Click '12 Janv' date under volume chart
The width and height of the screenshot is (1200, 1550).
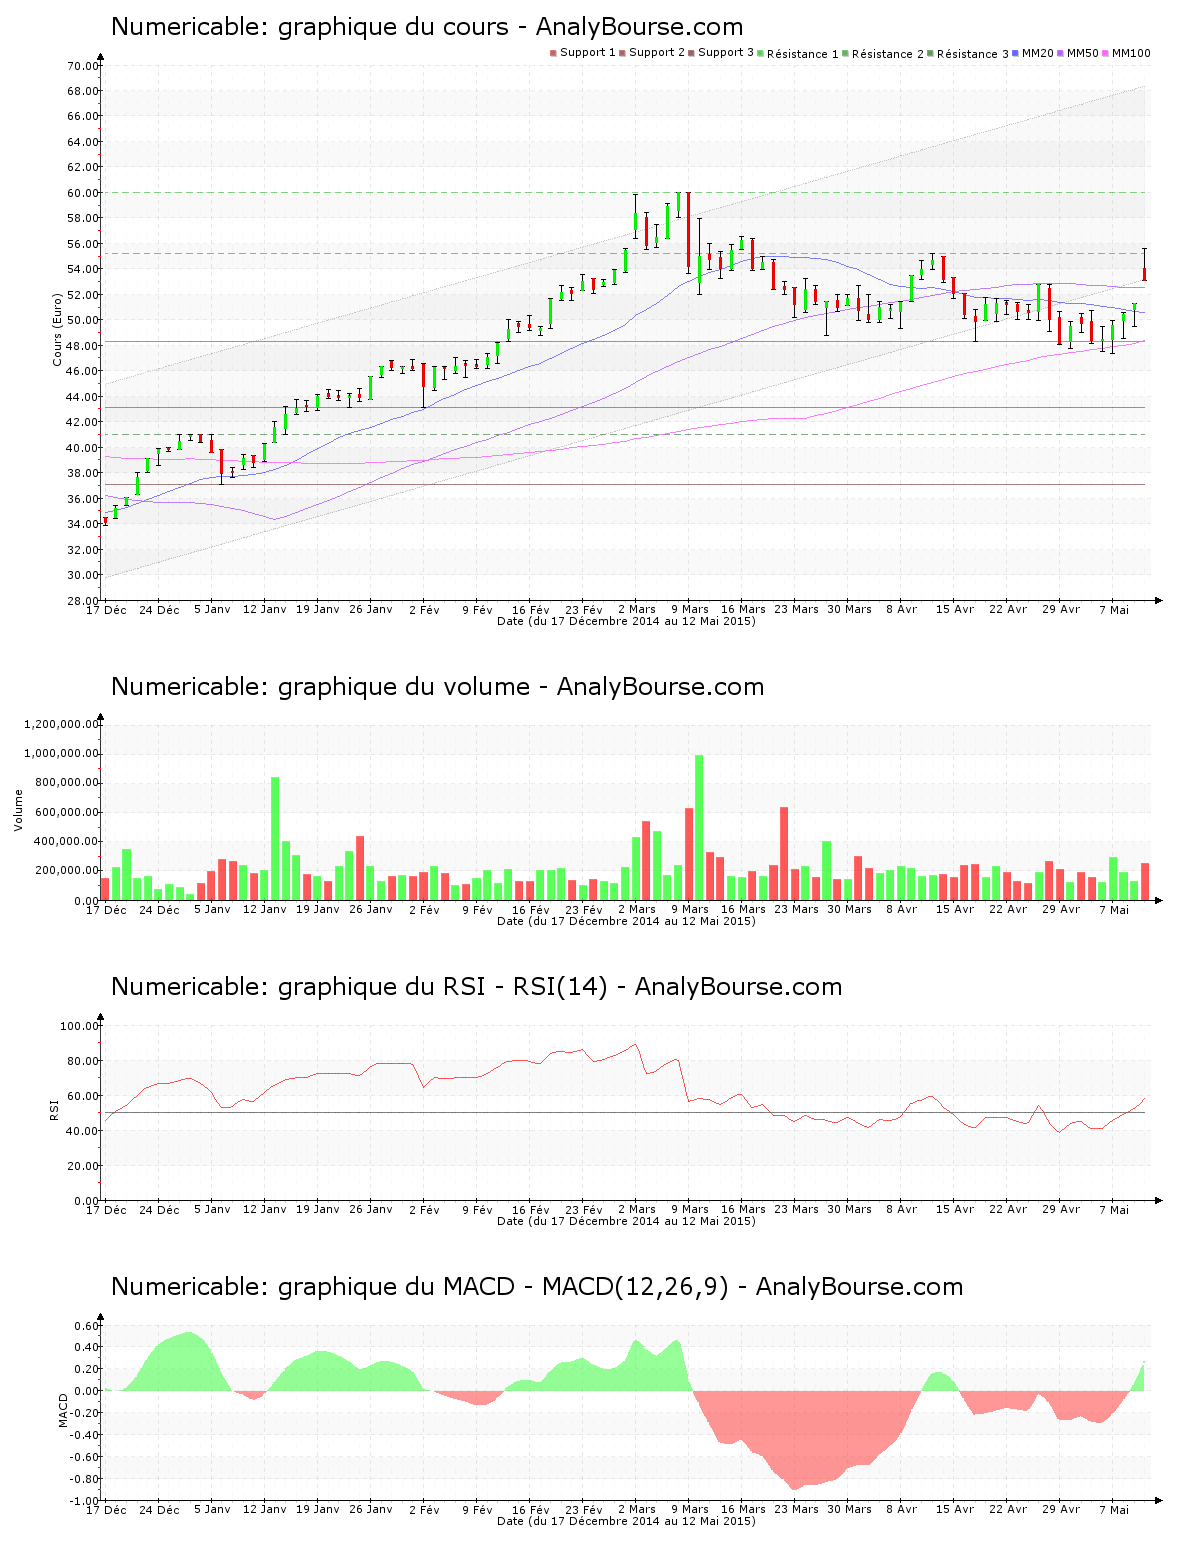point(265,909)
